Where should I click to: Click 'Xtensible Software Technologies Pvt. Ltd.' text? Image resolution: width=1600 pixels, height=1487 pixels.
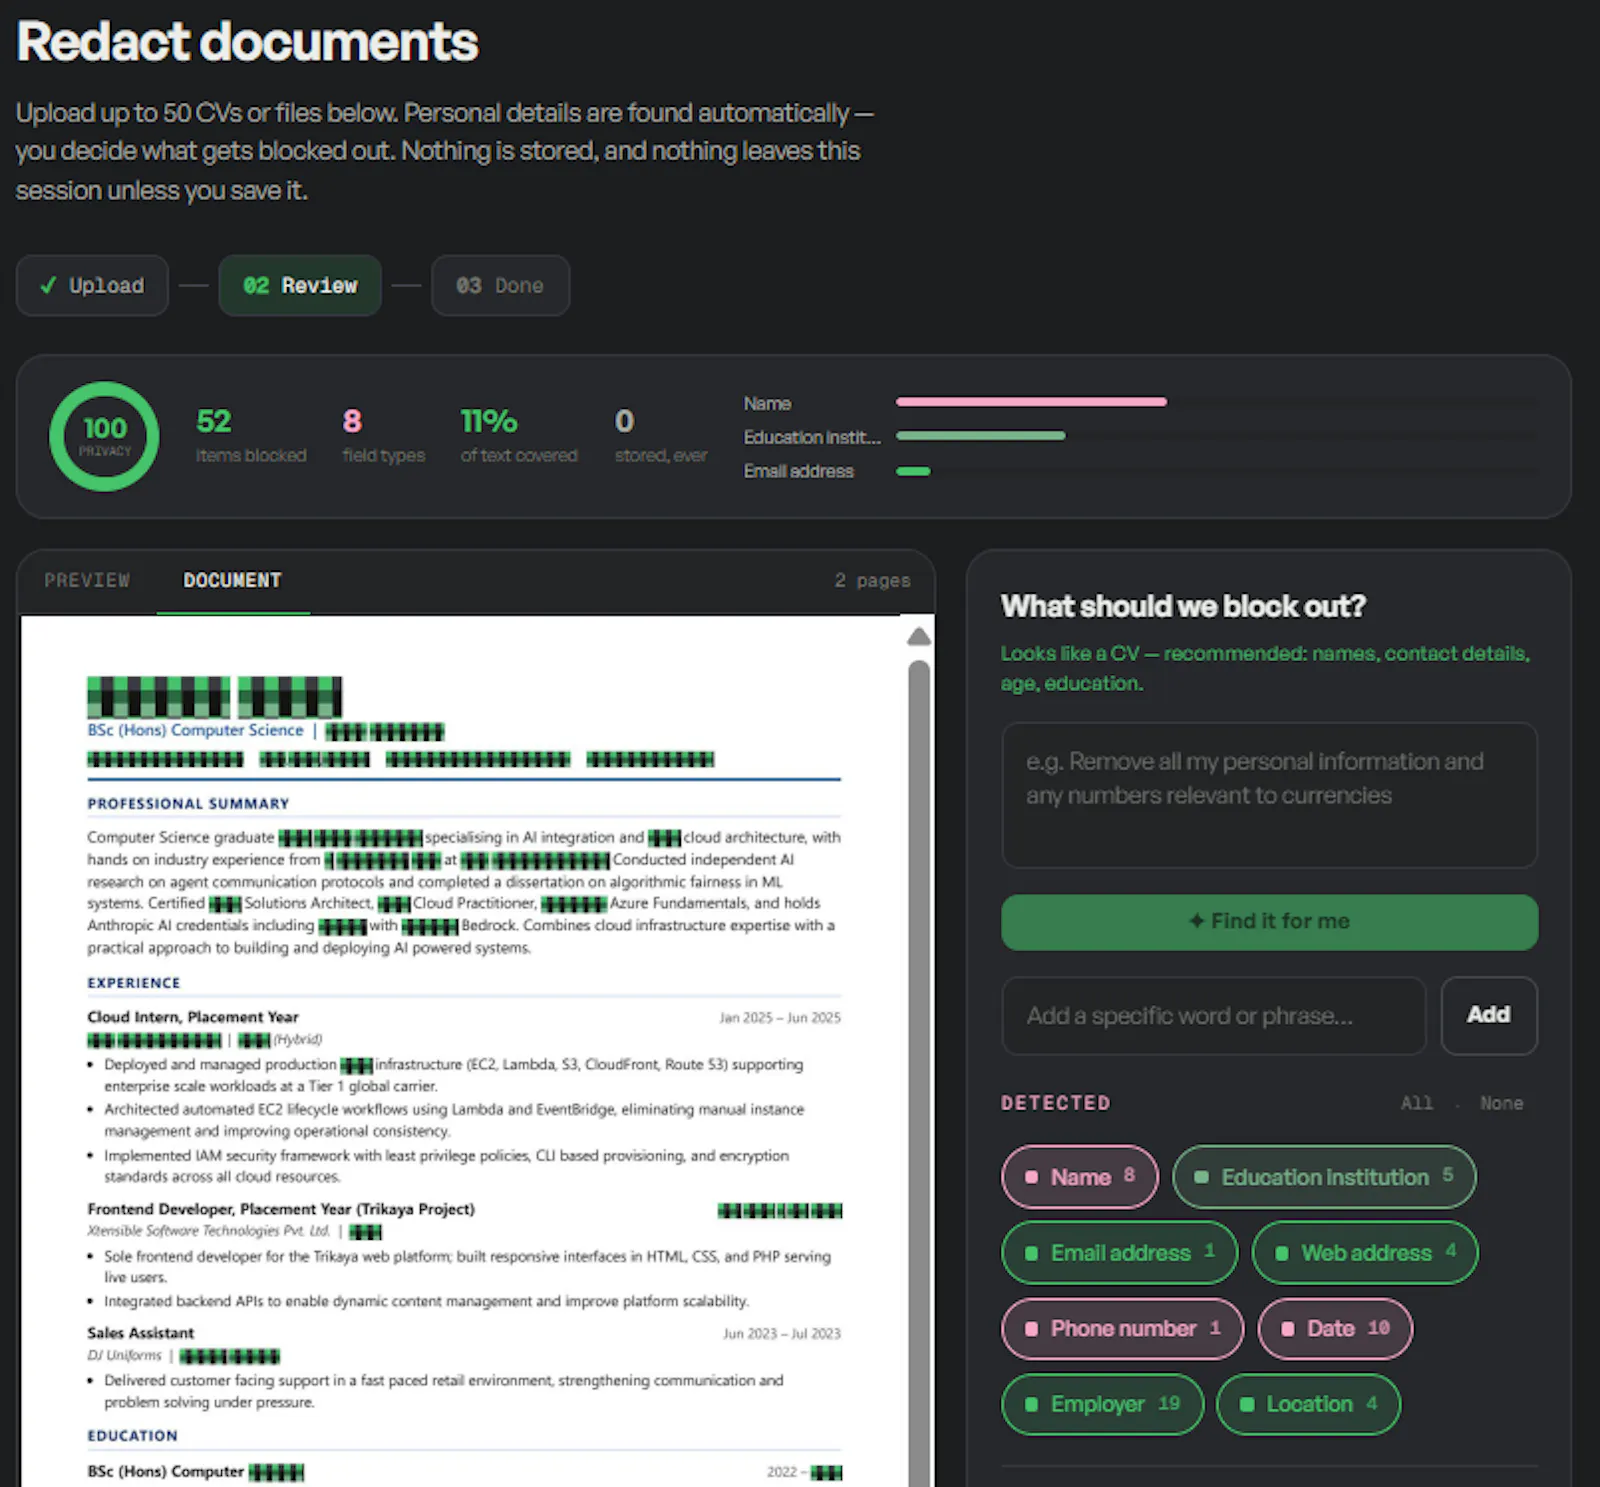(208, 1231)
